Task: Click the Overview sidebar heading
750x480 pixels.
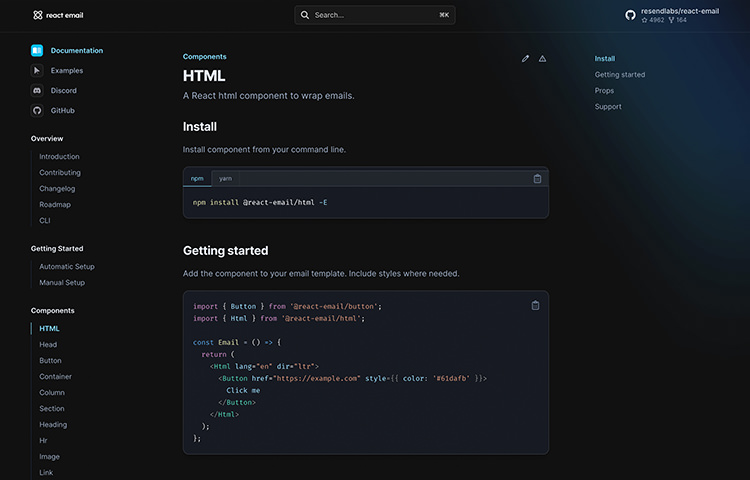Action: tap(47, 139)
